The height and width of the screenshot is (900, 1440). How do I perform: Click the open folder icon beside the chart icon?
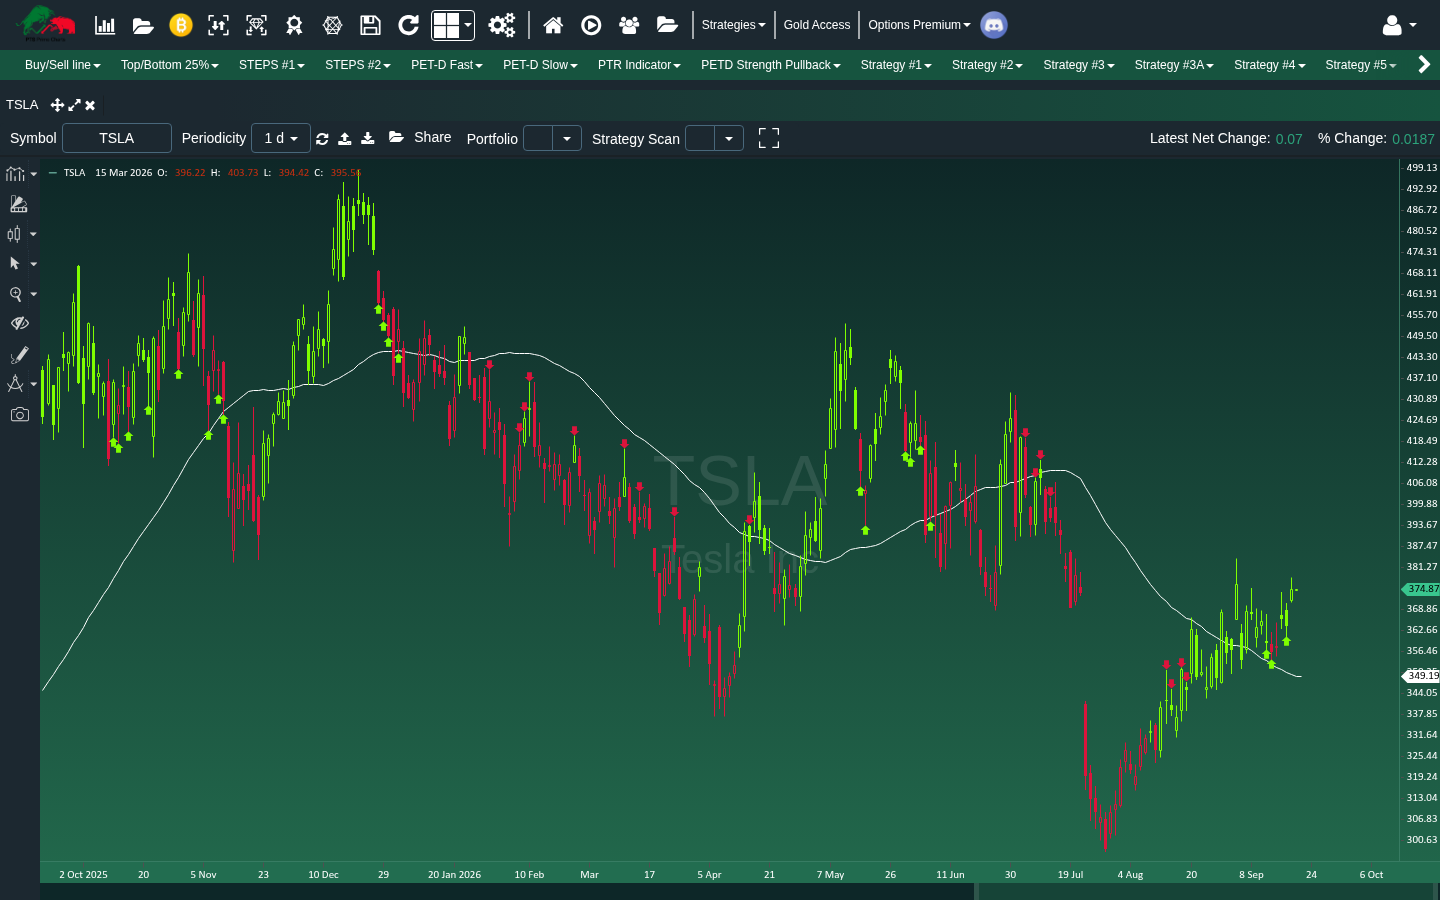(x=143, y=25)
